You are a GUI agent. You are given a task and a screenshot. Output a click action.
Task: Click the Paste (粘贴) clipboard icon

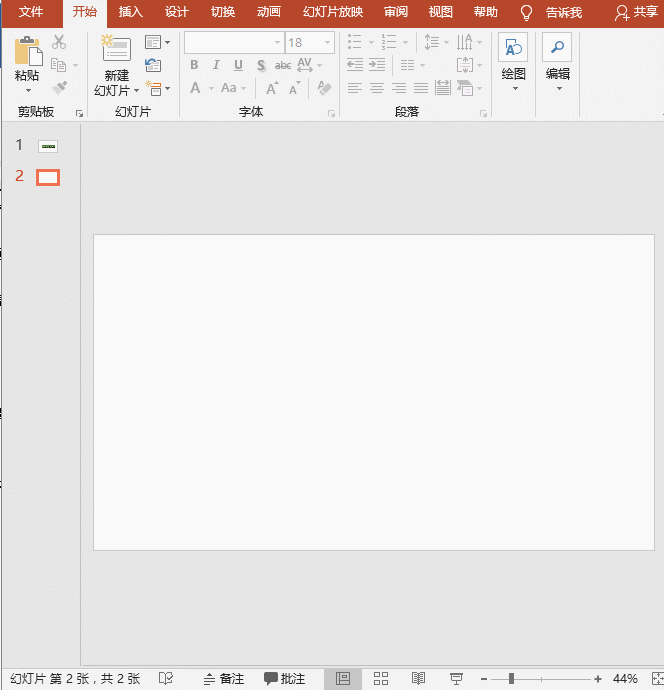[27, 51]
